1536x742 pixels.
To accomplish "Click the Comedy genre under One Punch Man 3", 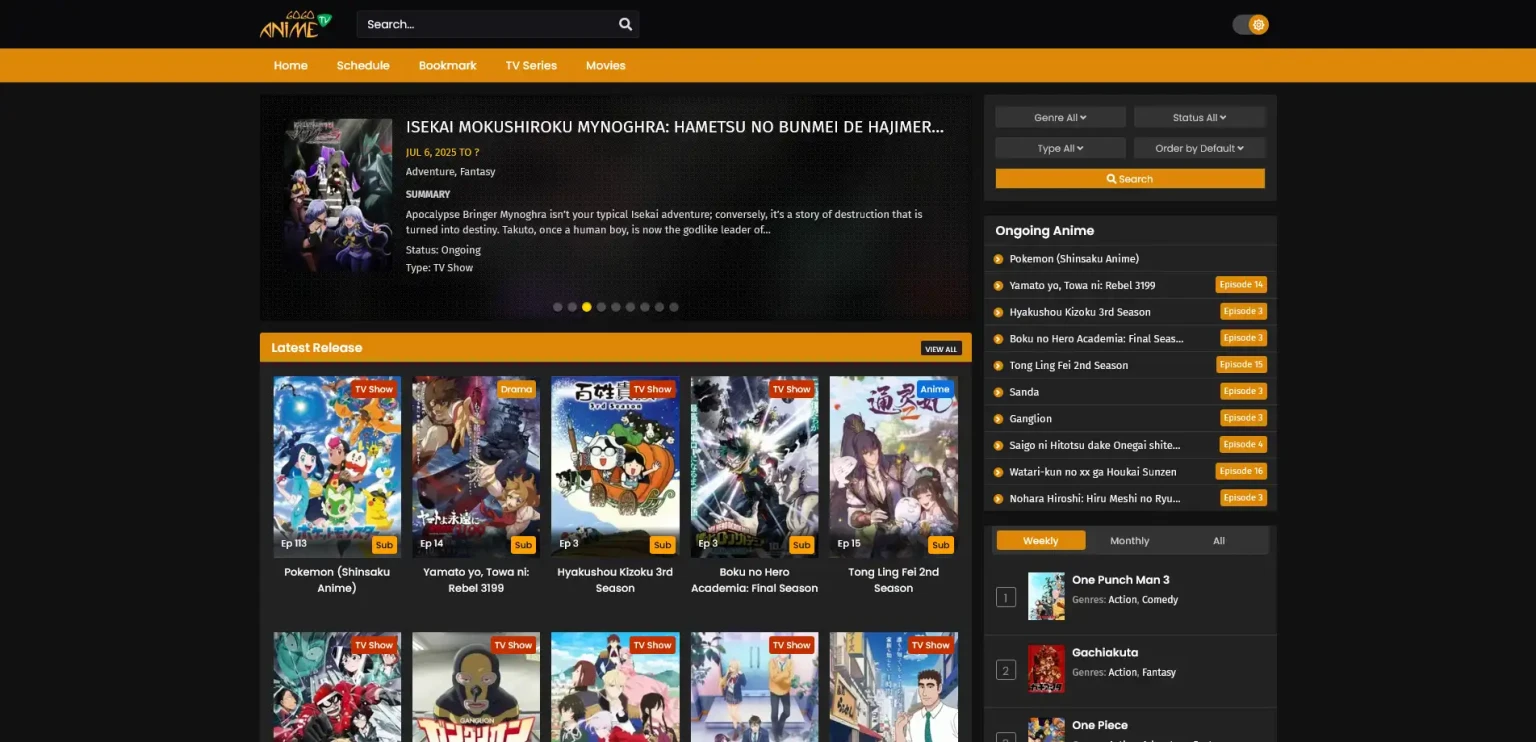I will 1161,600.
